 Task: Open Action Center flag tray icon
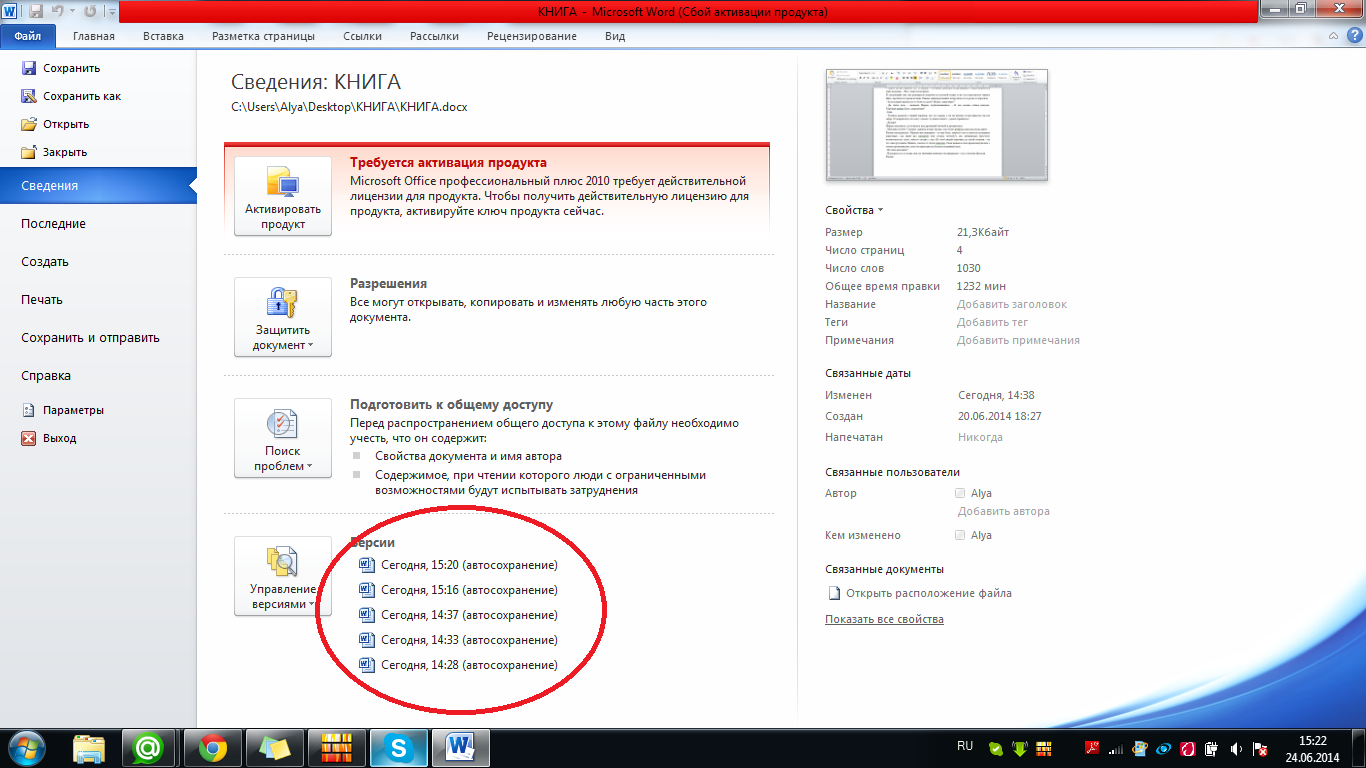1262,748
